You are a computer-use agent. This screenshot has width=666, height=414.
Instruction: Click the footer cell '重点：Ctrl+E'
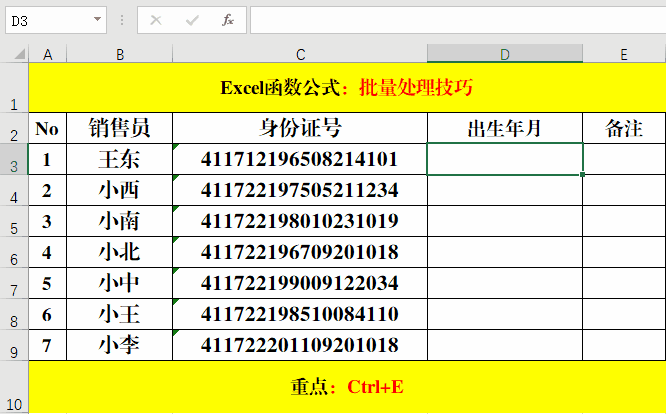(x=347, y=387)
